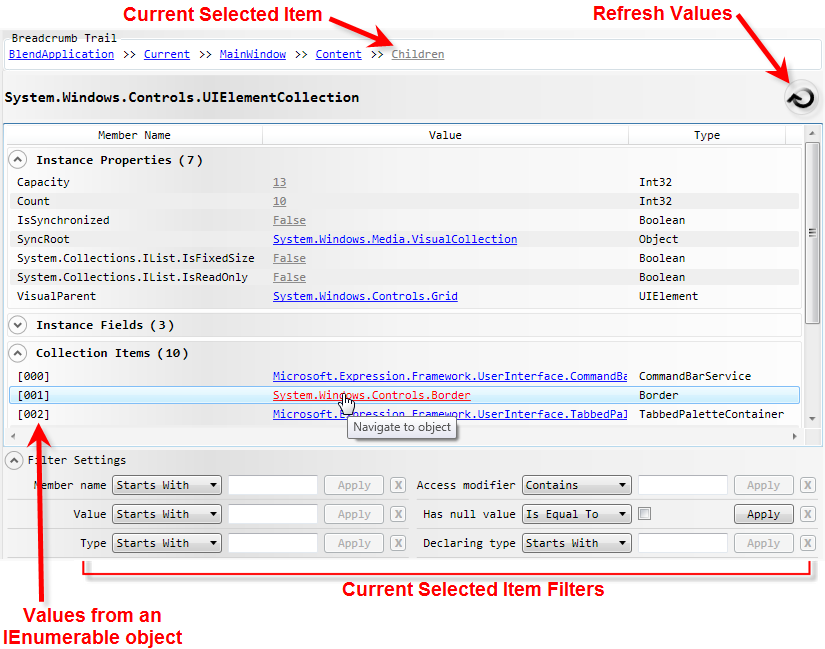This screenshot has width=825, height=649.
Task: Click UIElement type cell of VisualParent
Action: pyautogui.click(x=668, y=296)
